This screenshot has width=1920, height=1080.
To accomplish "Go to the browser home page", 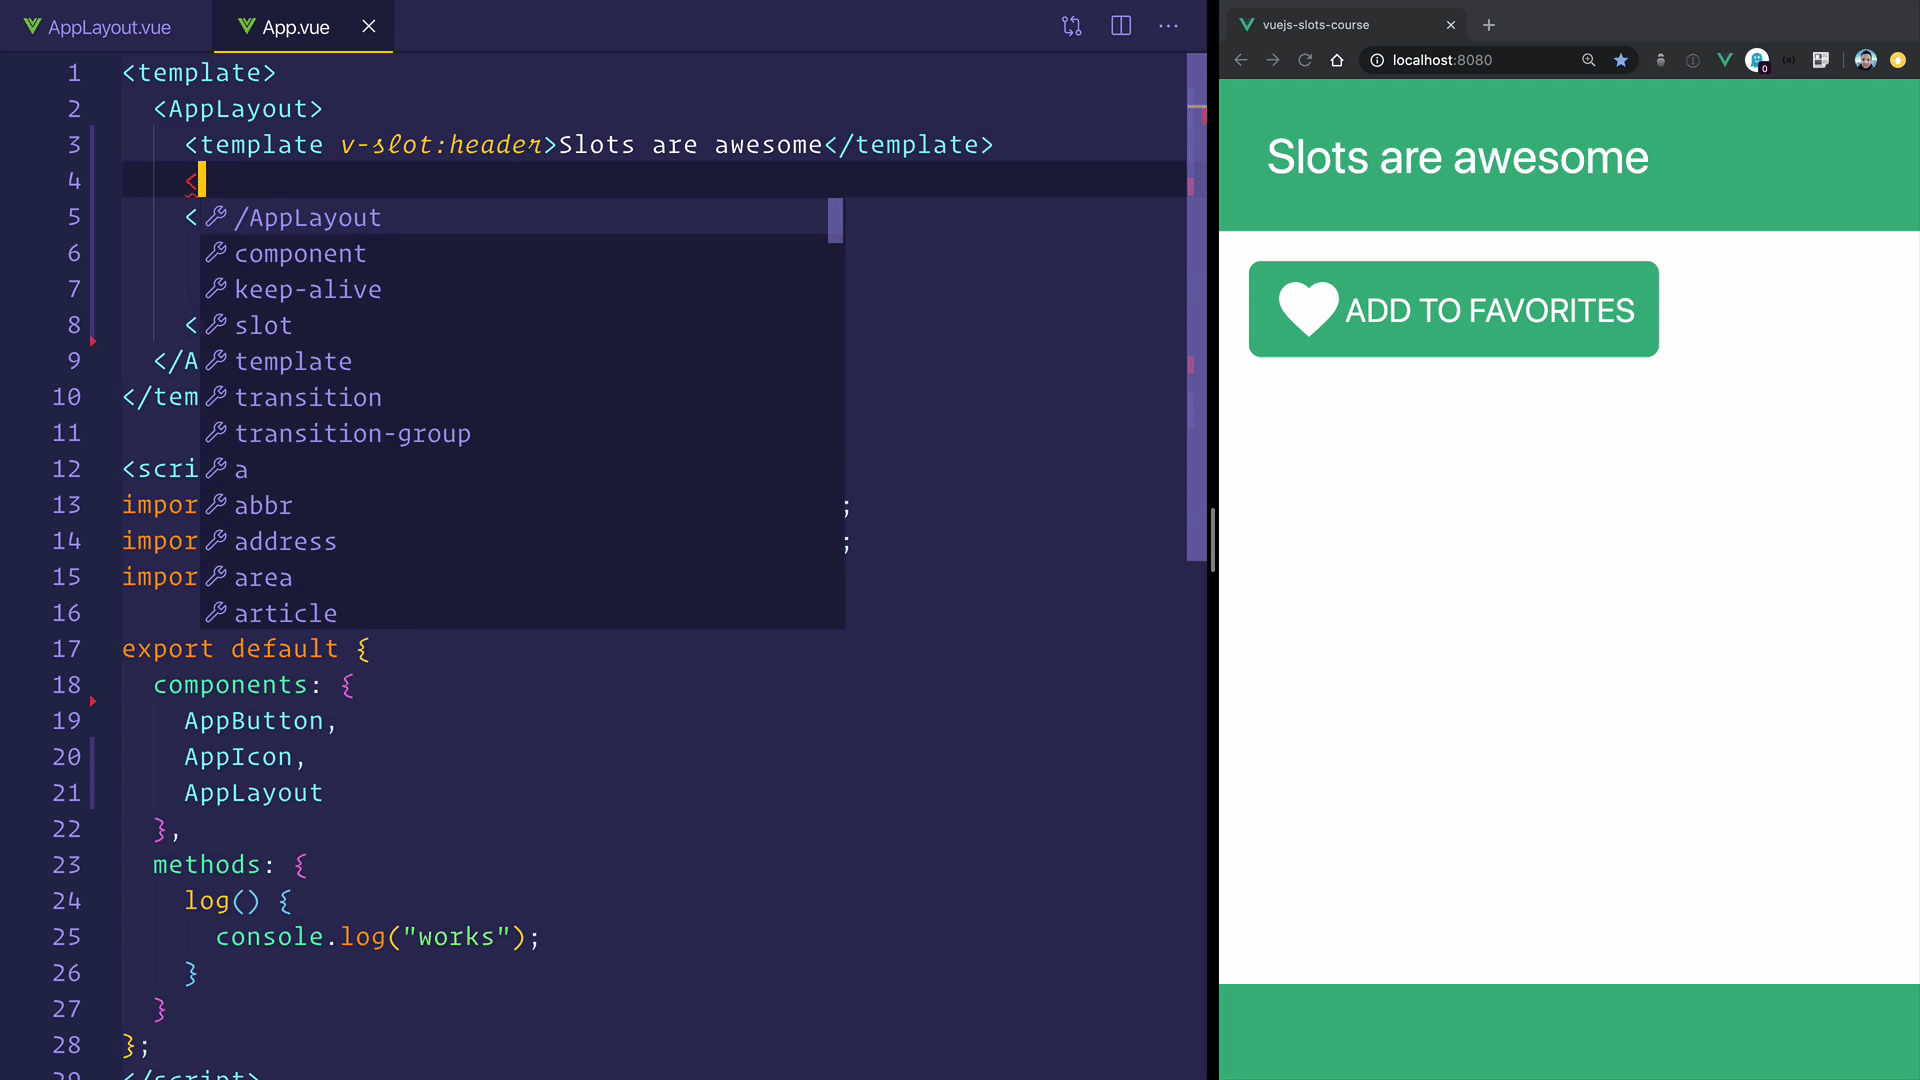I will 1337,60.
